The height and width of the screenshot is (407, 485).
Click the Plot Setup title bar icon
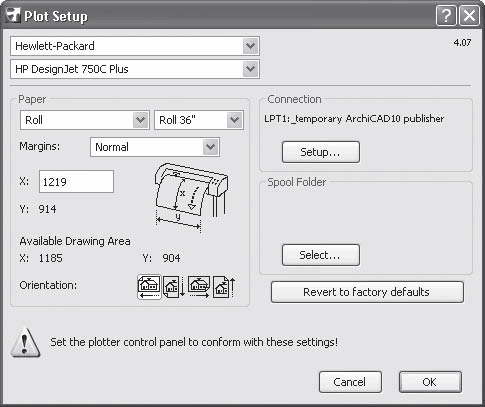click(13, 15)
